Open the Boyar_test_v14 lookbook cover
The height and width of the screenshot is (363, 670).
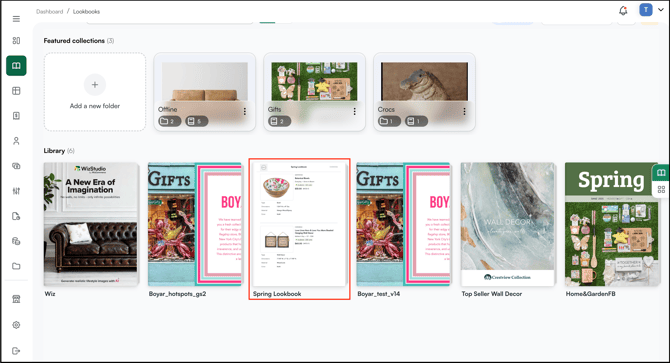coord(404,224)
